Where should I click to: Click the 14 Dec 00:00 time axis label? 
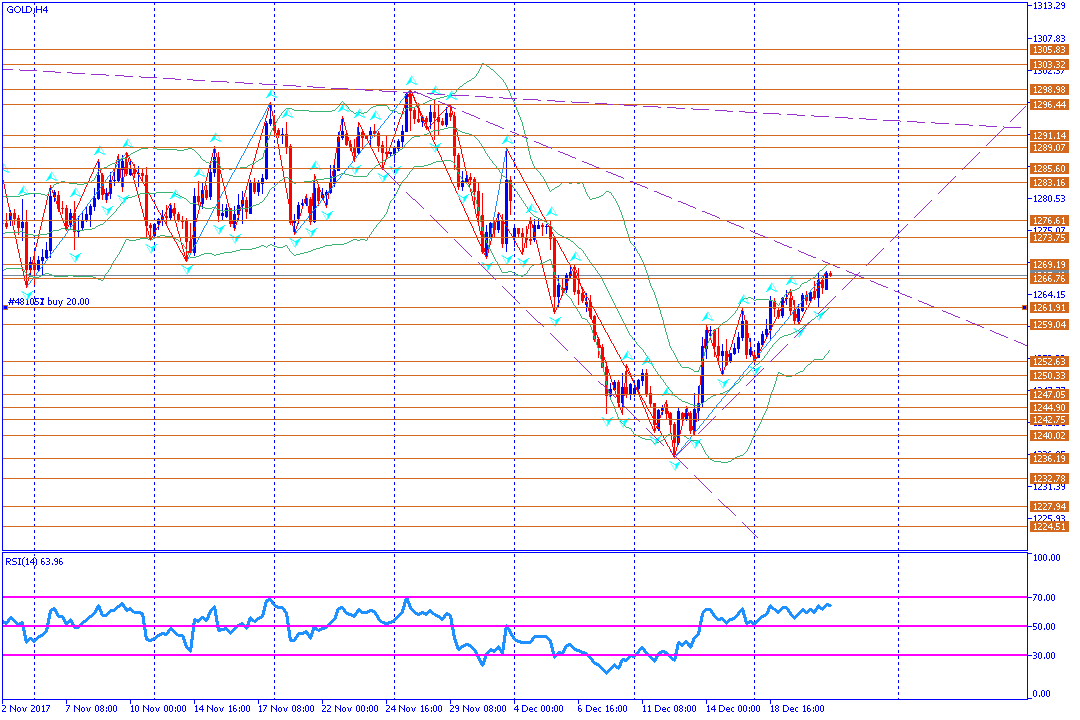pyautogui.click(x=733, y=708)
